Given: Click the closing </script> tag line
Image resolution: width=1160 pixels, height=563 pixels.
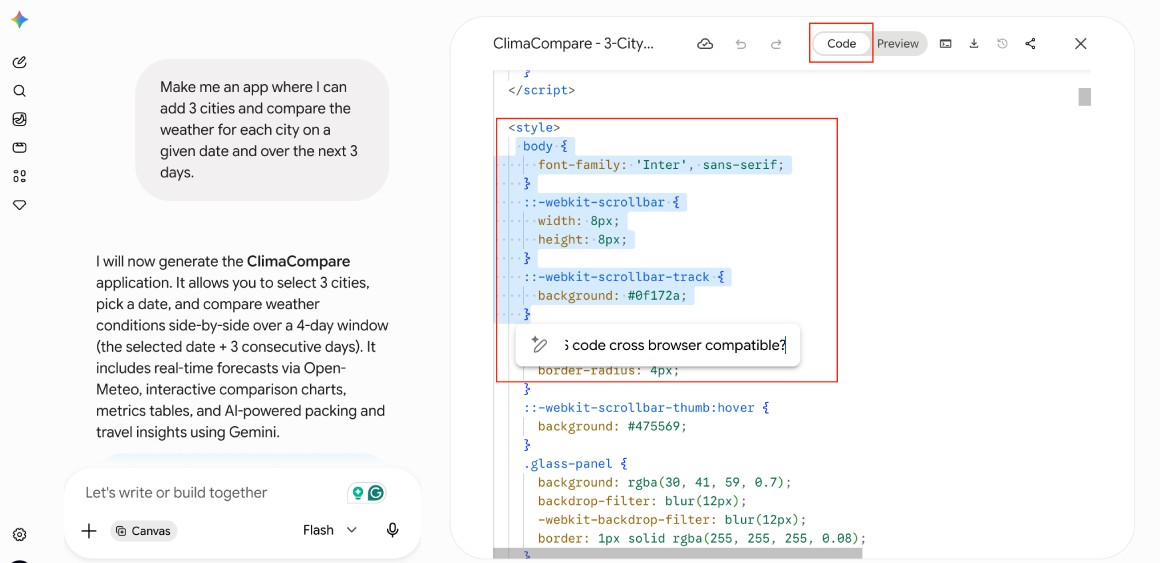Looking at the screenshot, I should (541, 90).
